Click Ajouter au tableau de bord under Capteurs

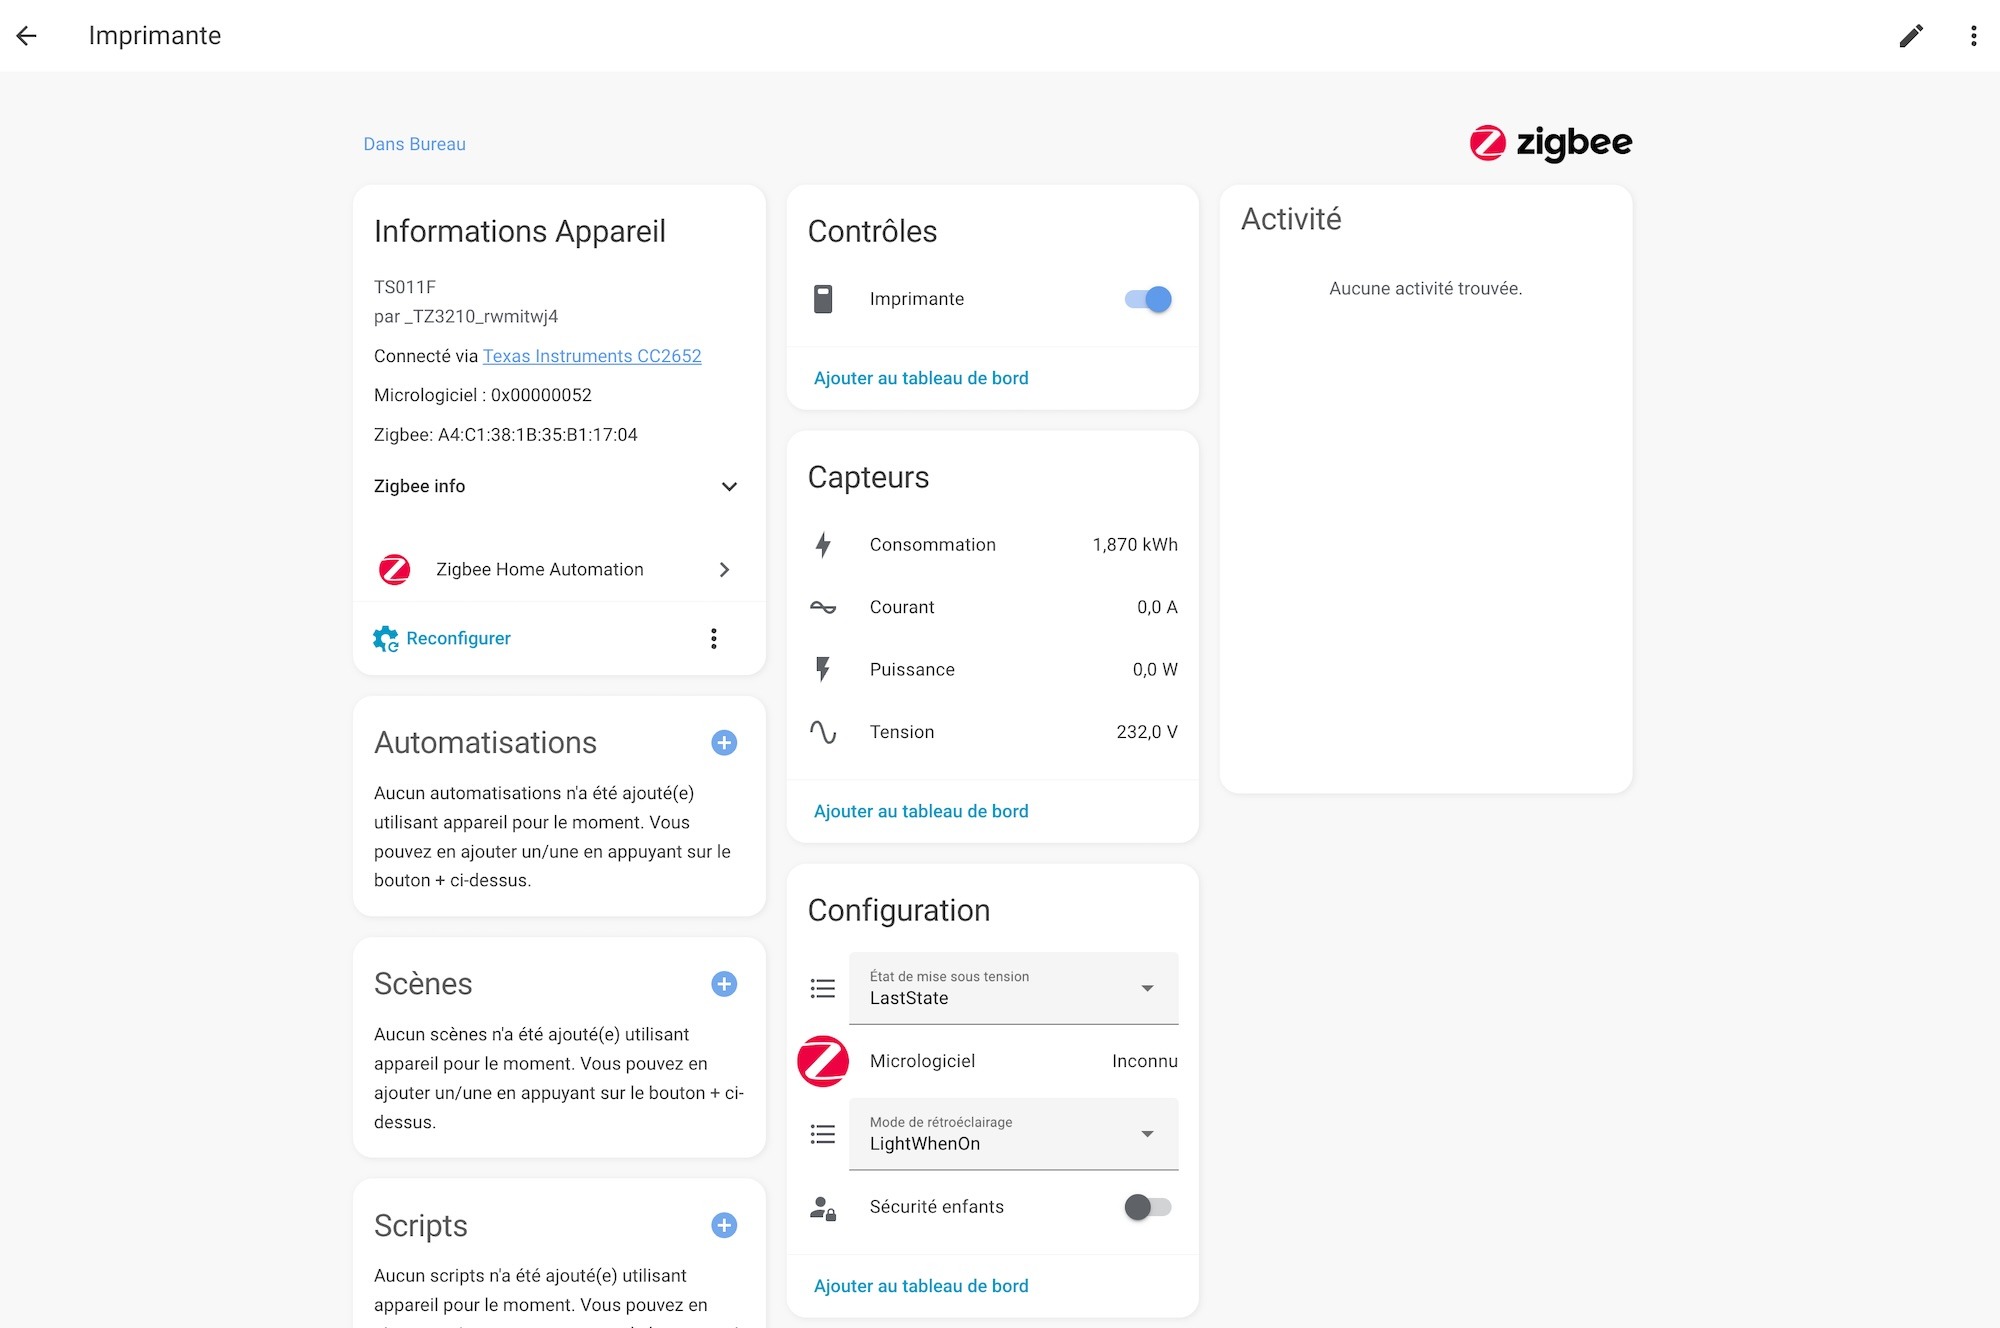[x=920, y=811]
